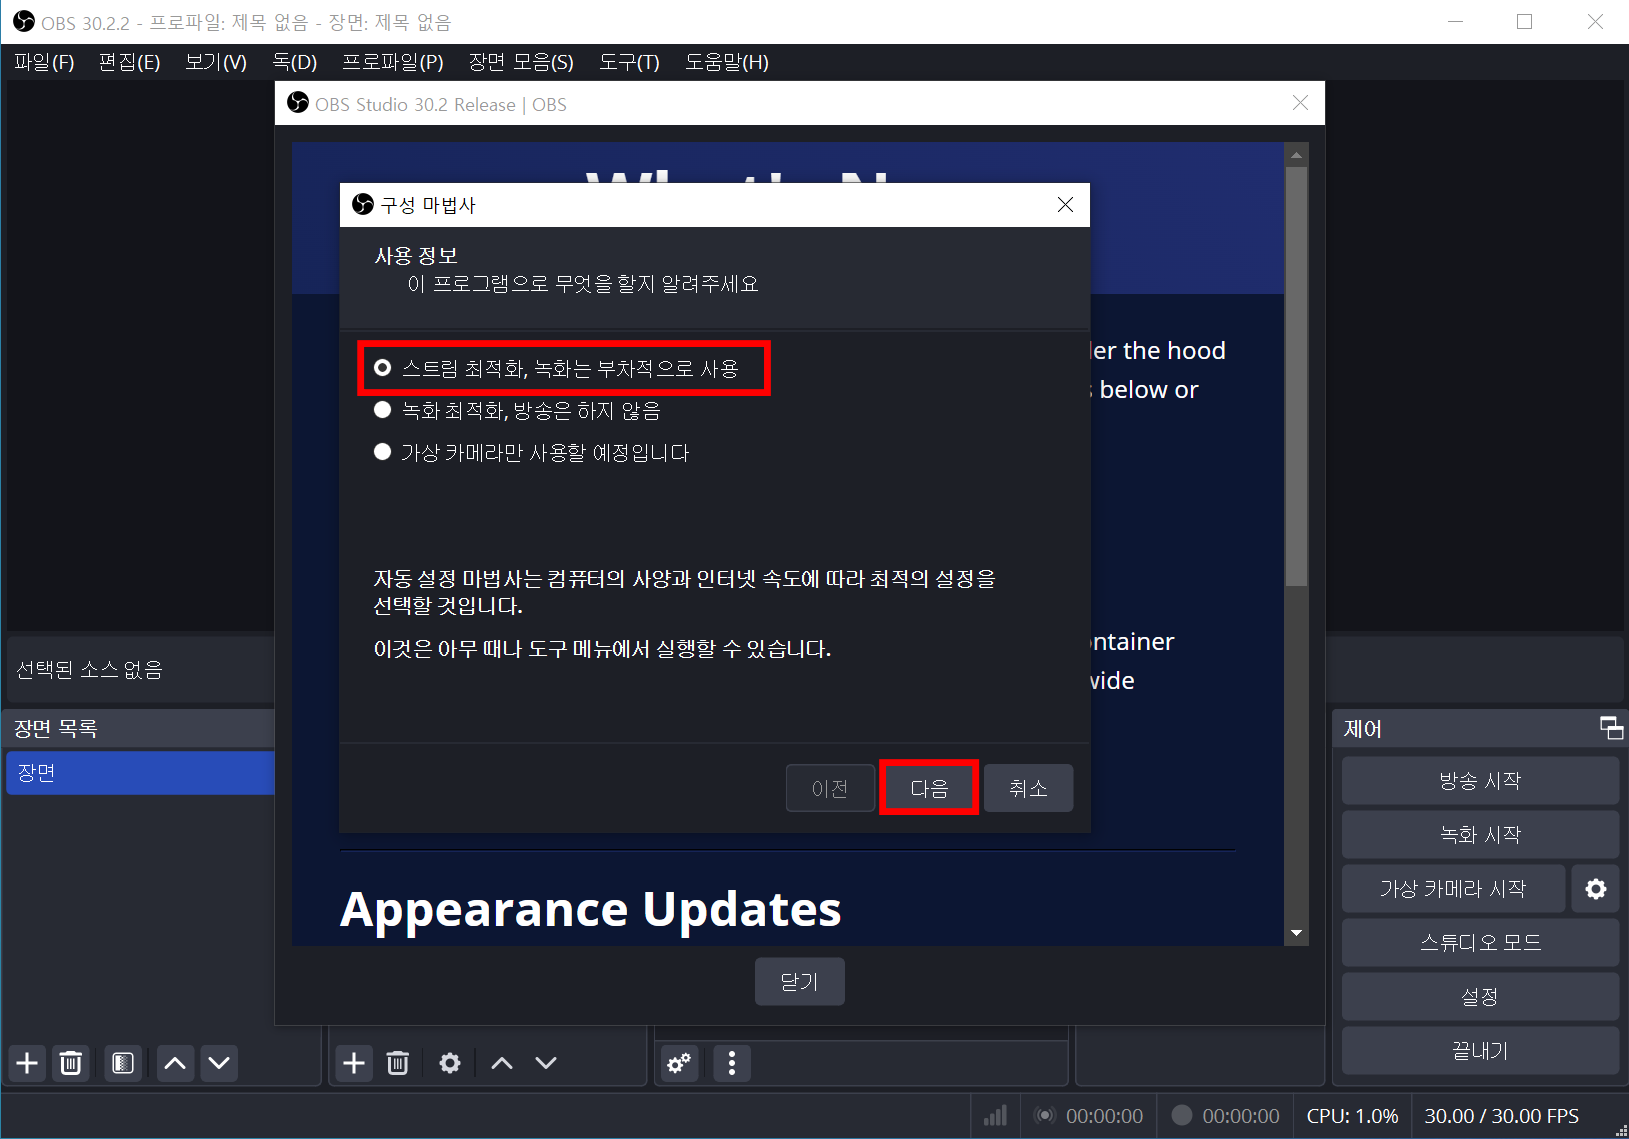This screenshot has width=1629, height=1139.
Task: Move source down arrow
Action: pyautogui.click(x=546, y=1063)
